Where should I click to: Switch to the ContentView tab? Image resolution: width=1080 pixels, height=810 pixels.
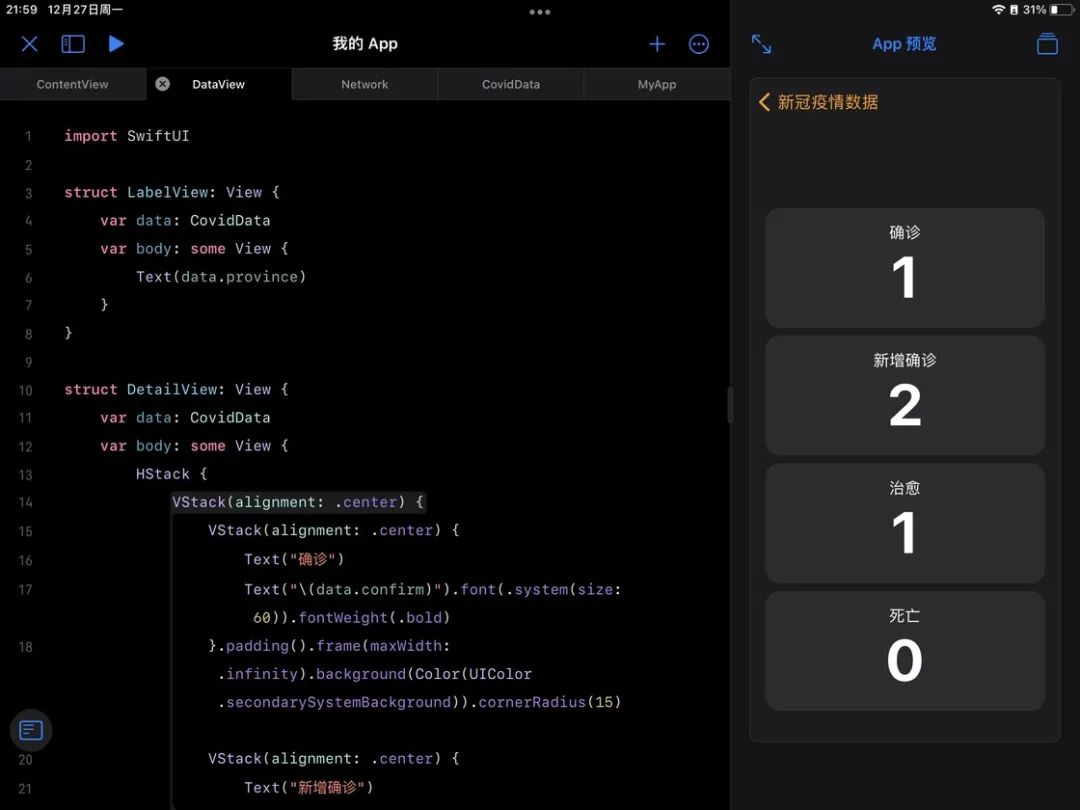tap(72, 84)
